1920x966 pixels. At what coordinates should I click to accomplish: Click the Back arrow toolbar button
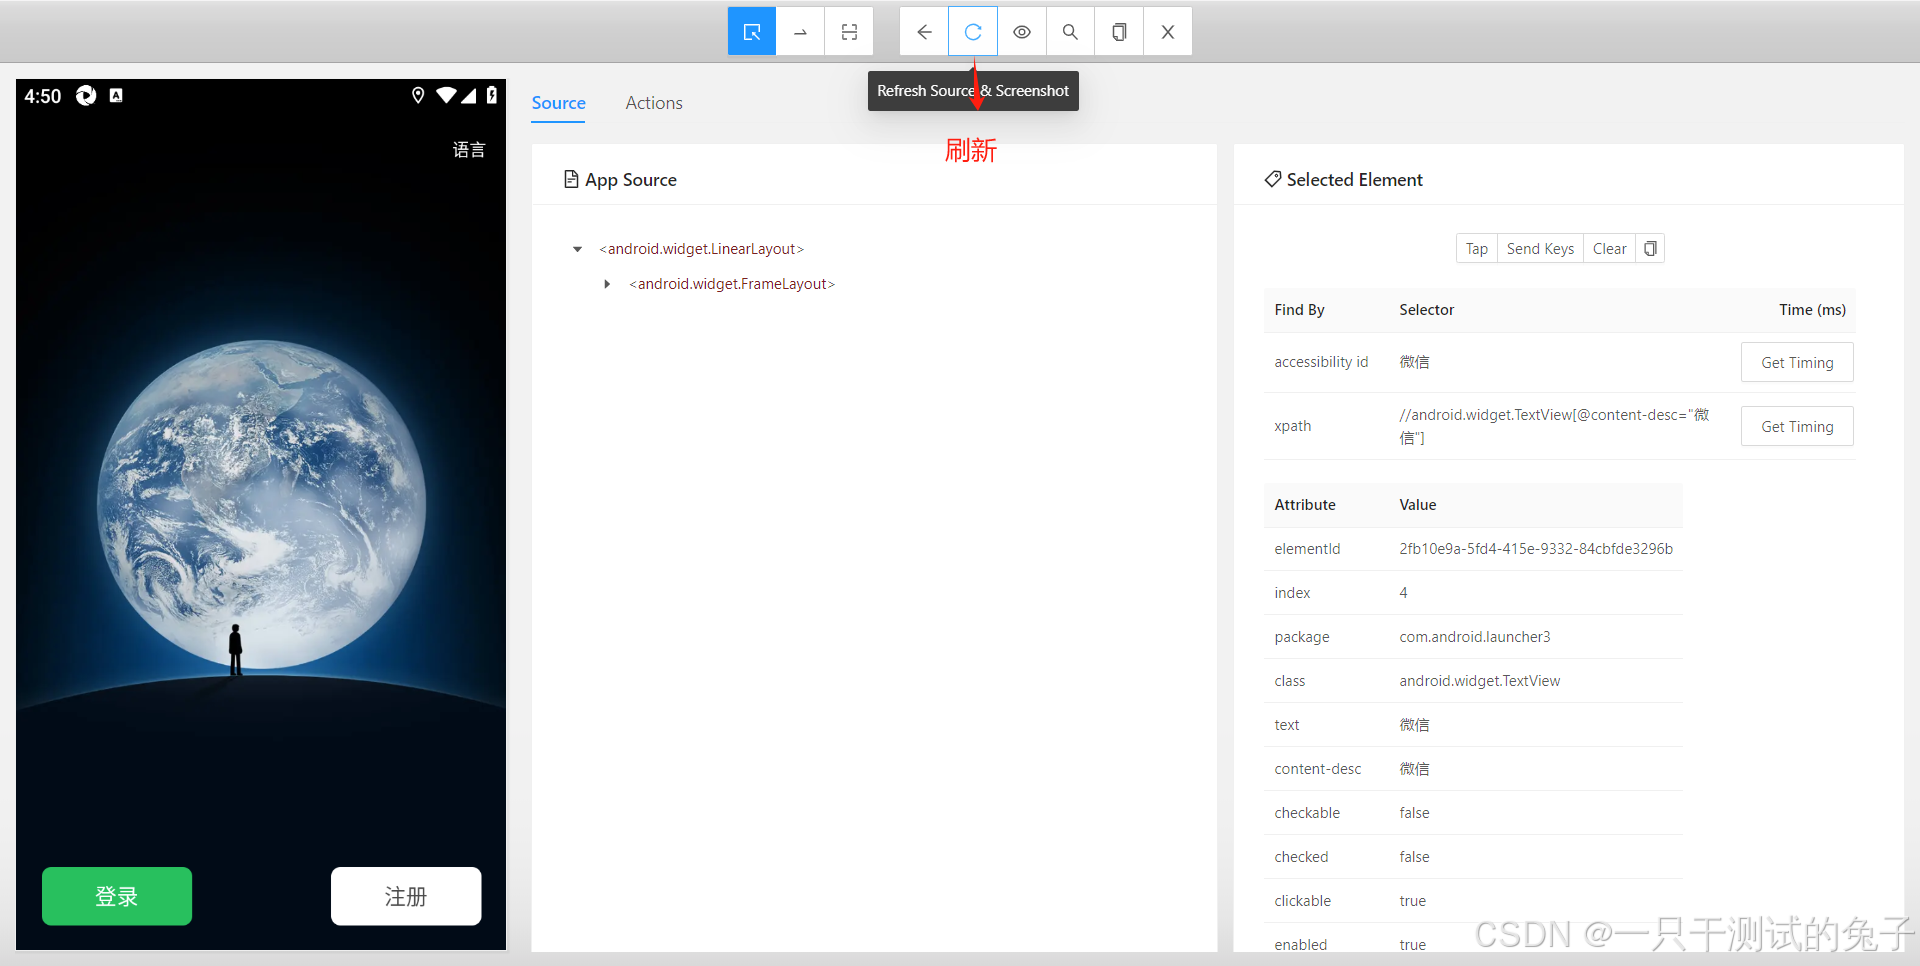click(x=924, y=32)
